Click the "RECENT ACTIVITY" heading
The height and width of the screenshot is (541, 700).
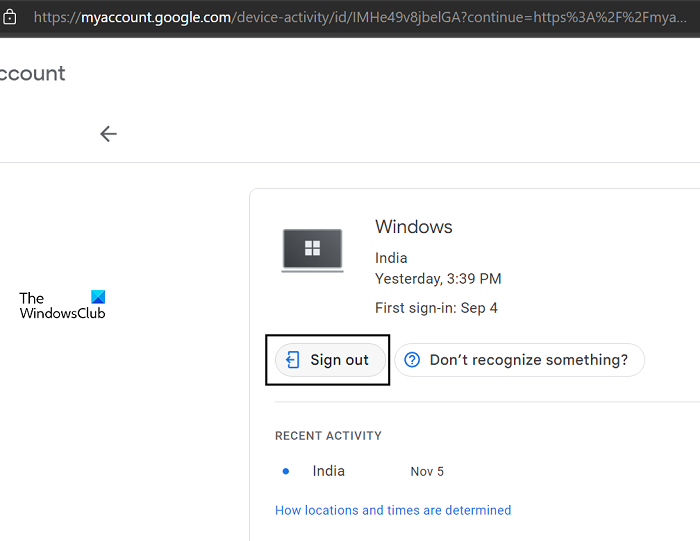328,436
